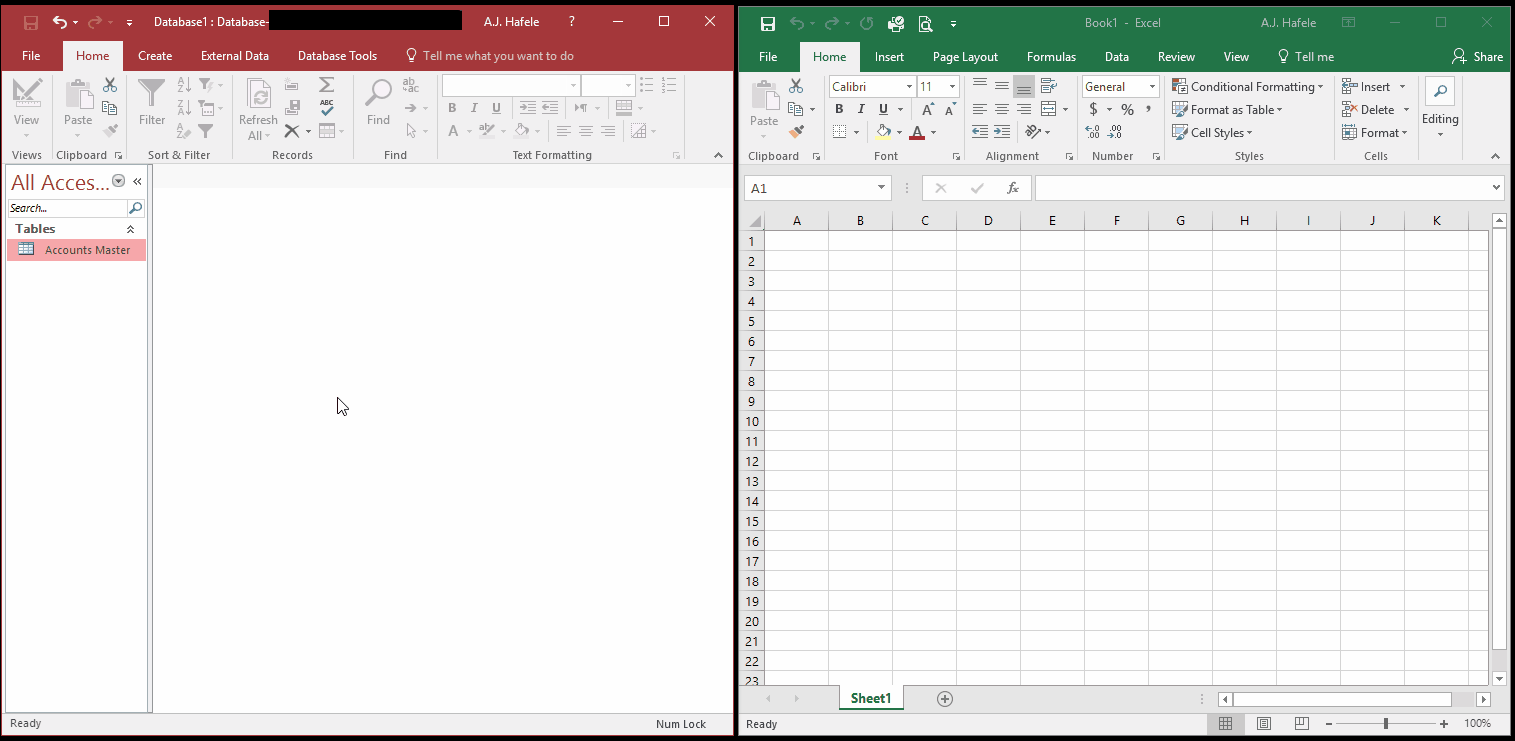The height and width of the screenshot is (741, 1515).
Task: Switch to Sheet1 tab
Action: pyautogui.click(x=871, y=698)
